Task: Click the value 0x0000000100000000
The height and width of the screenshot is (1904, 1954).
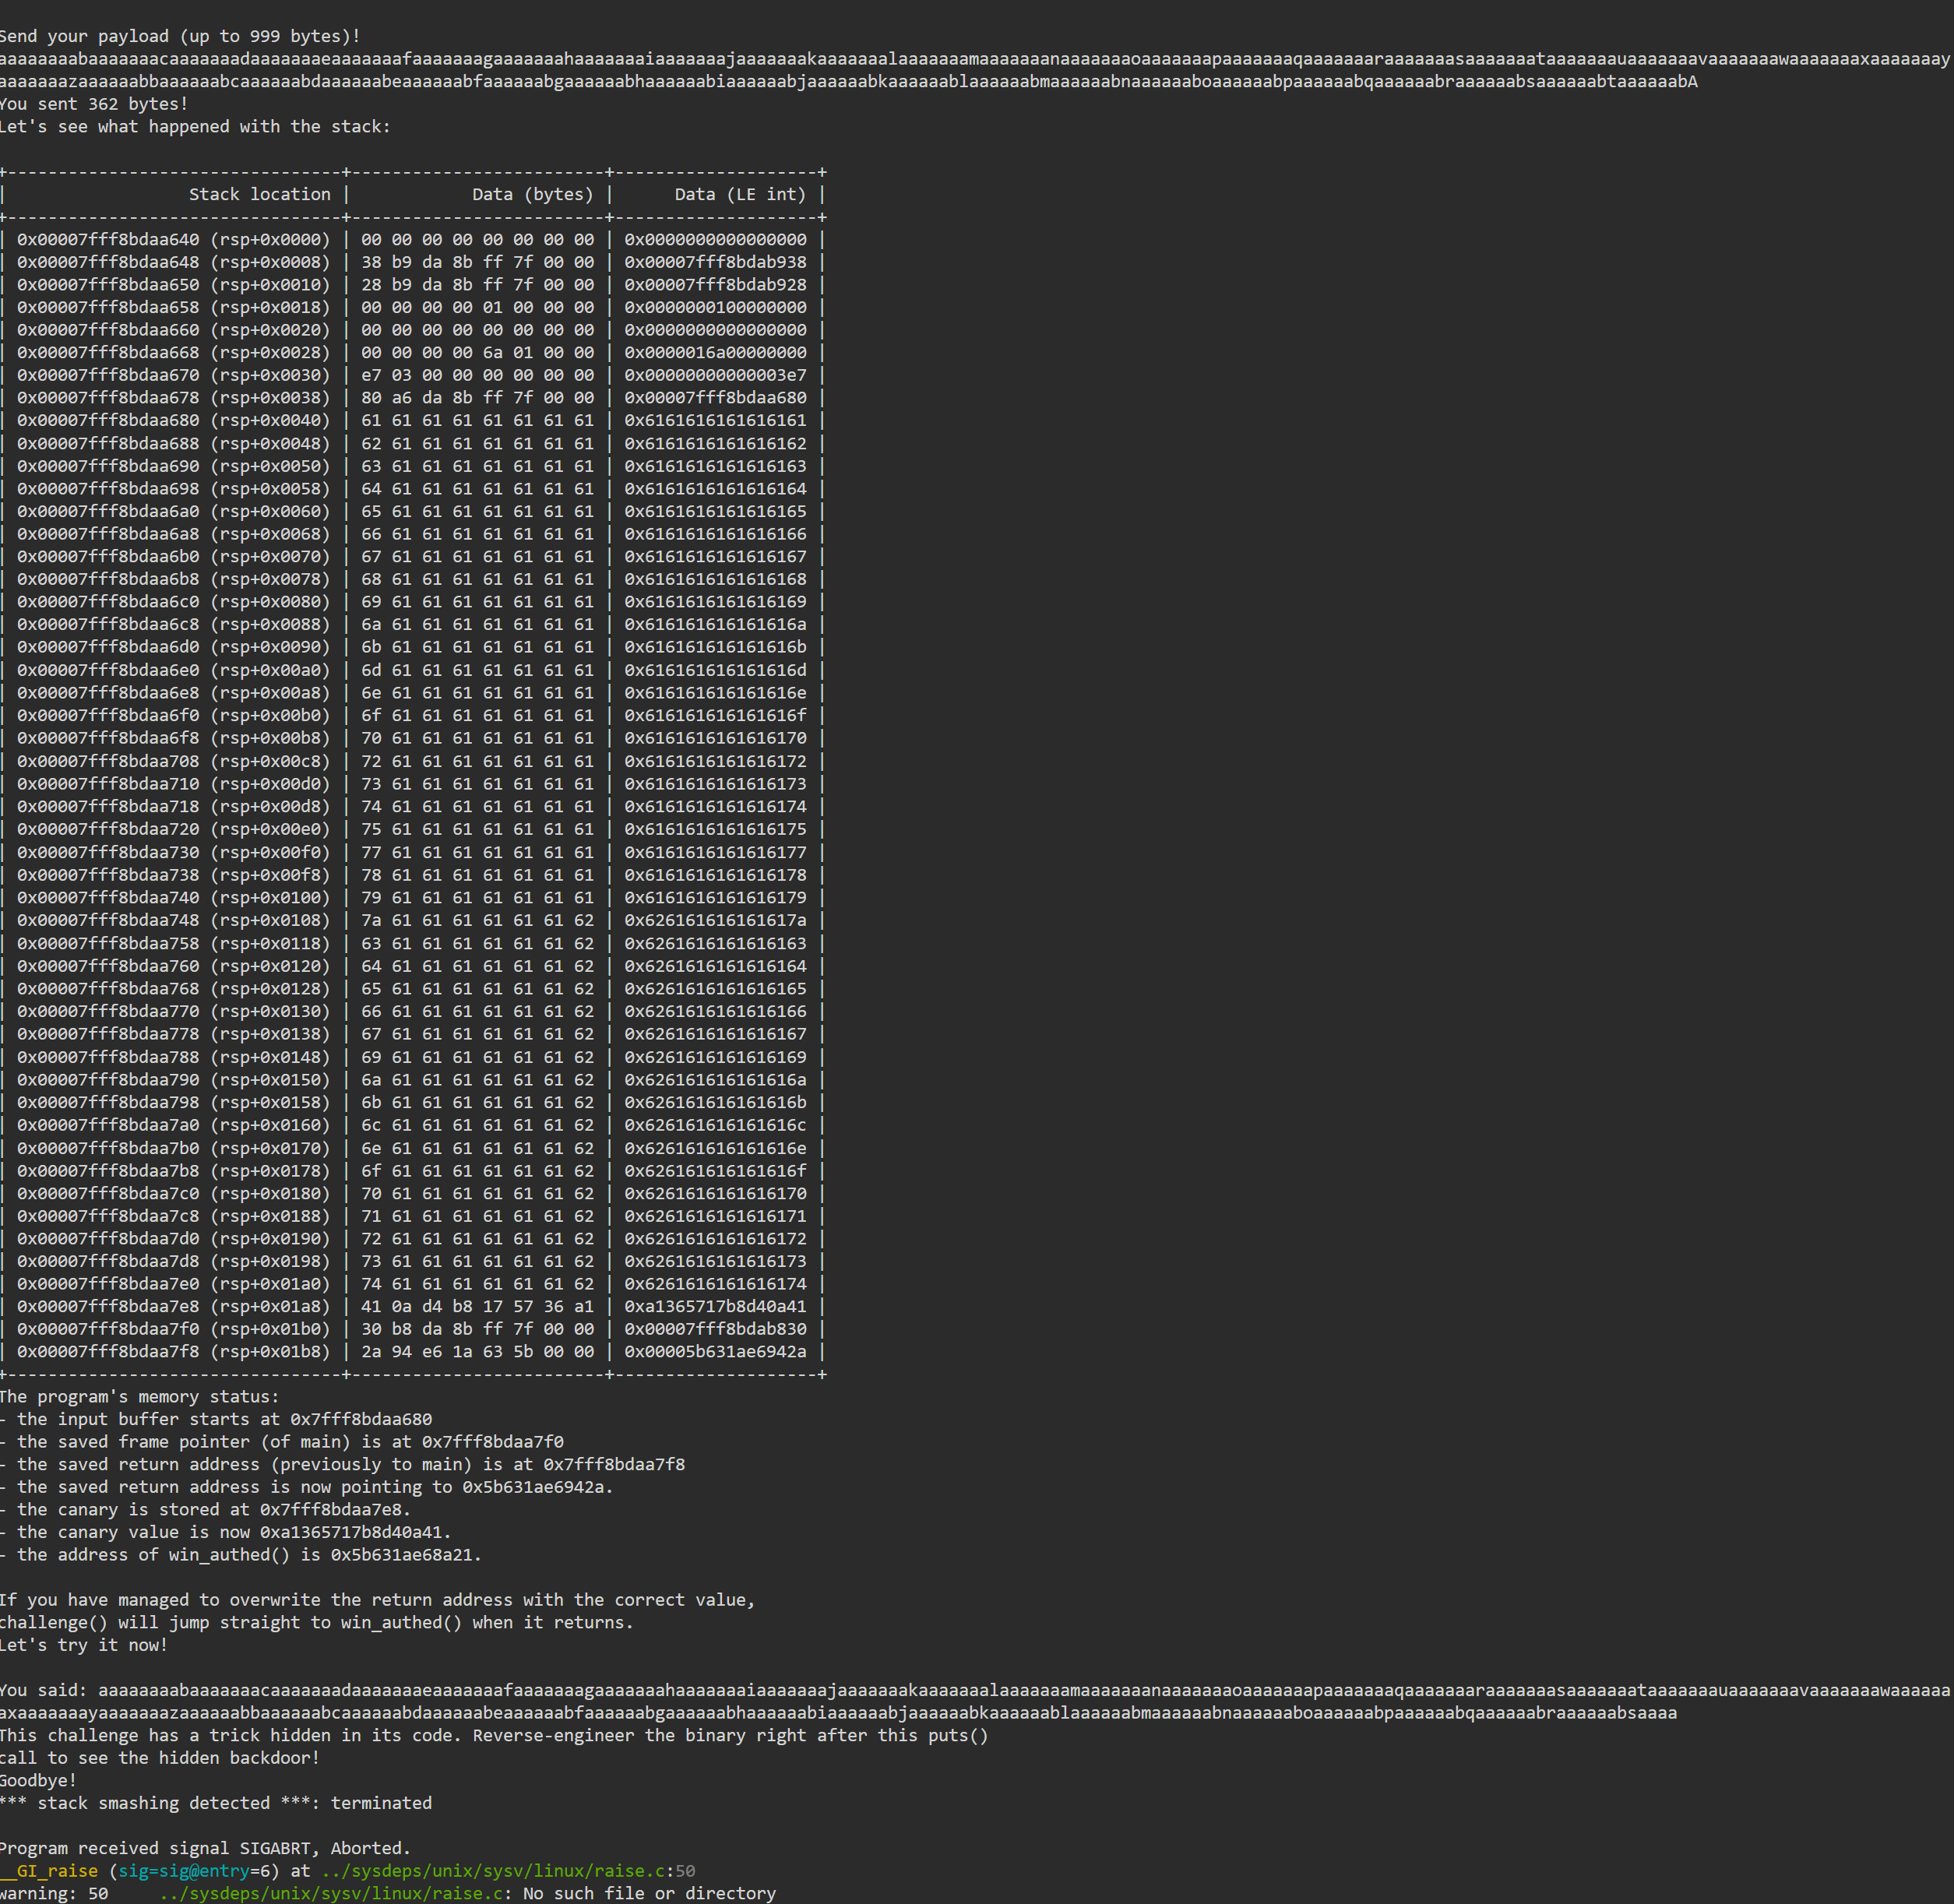Action: point(715,308)
